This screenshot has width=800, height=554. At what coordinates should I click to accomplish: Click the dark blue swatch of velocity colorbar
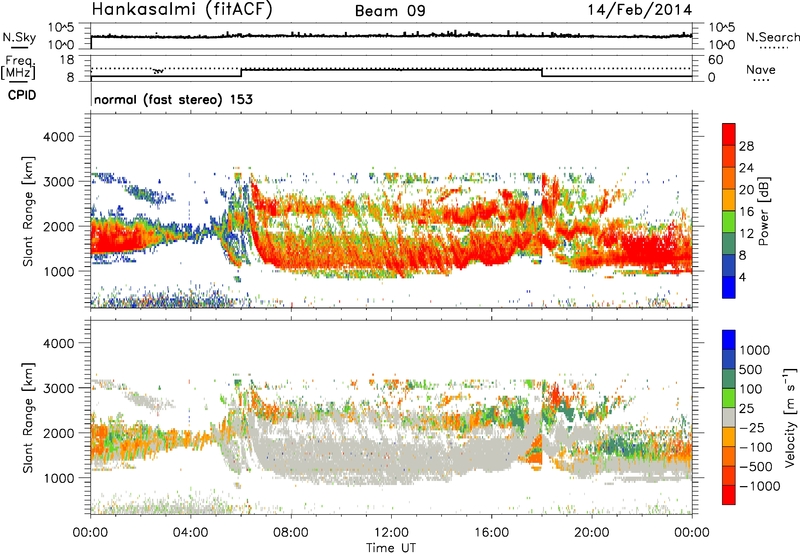729,359
